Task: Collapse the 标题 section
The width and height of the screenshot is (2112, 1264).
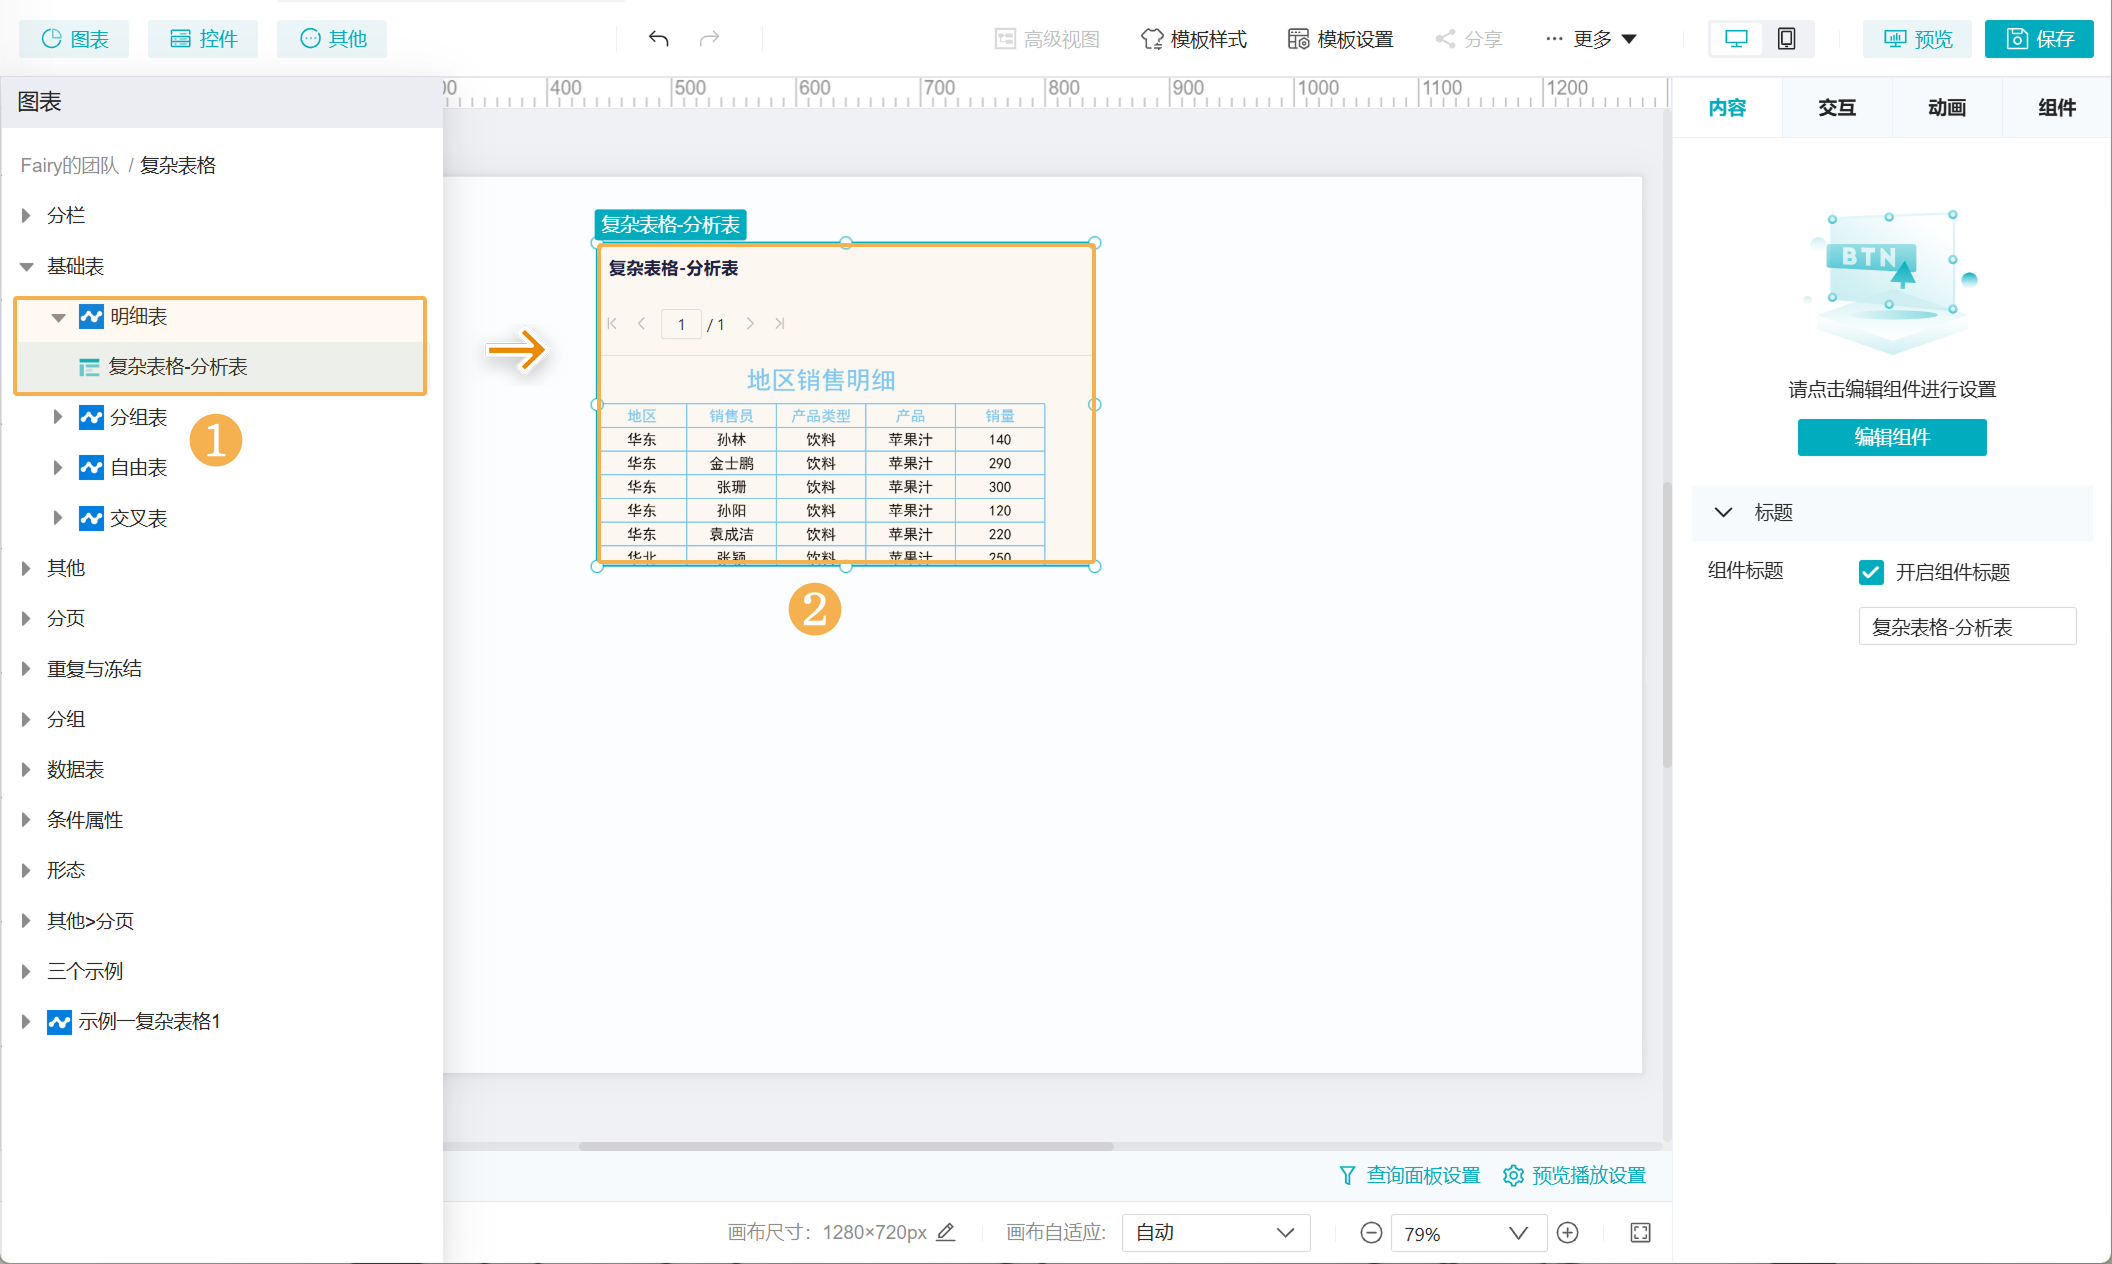Action: 1723,513
